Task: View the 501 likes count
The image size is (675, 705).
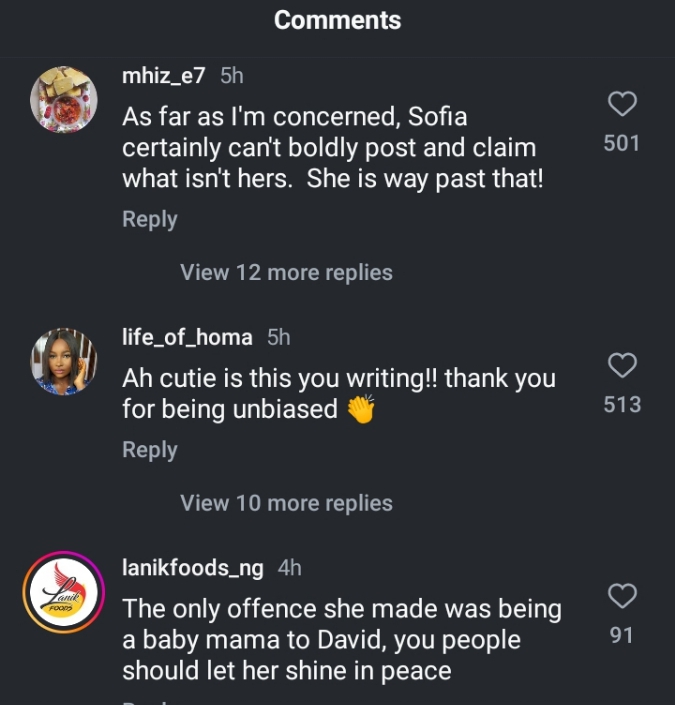Action: (622, 143)
